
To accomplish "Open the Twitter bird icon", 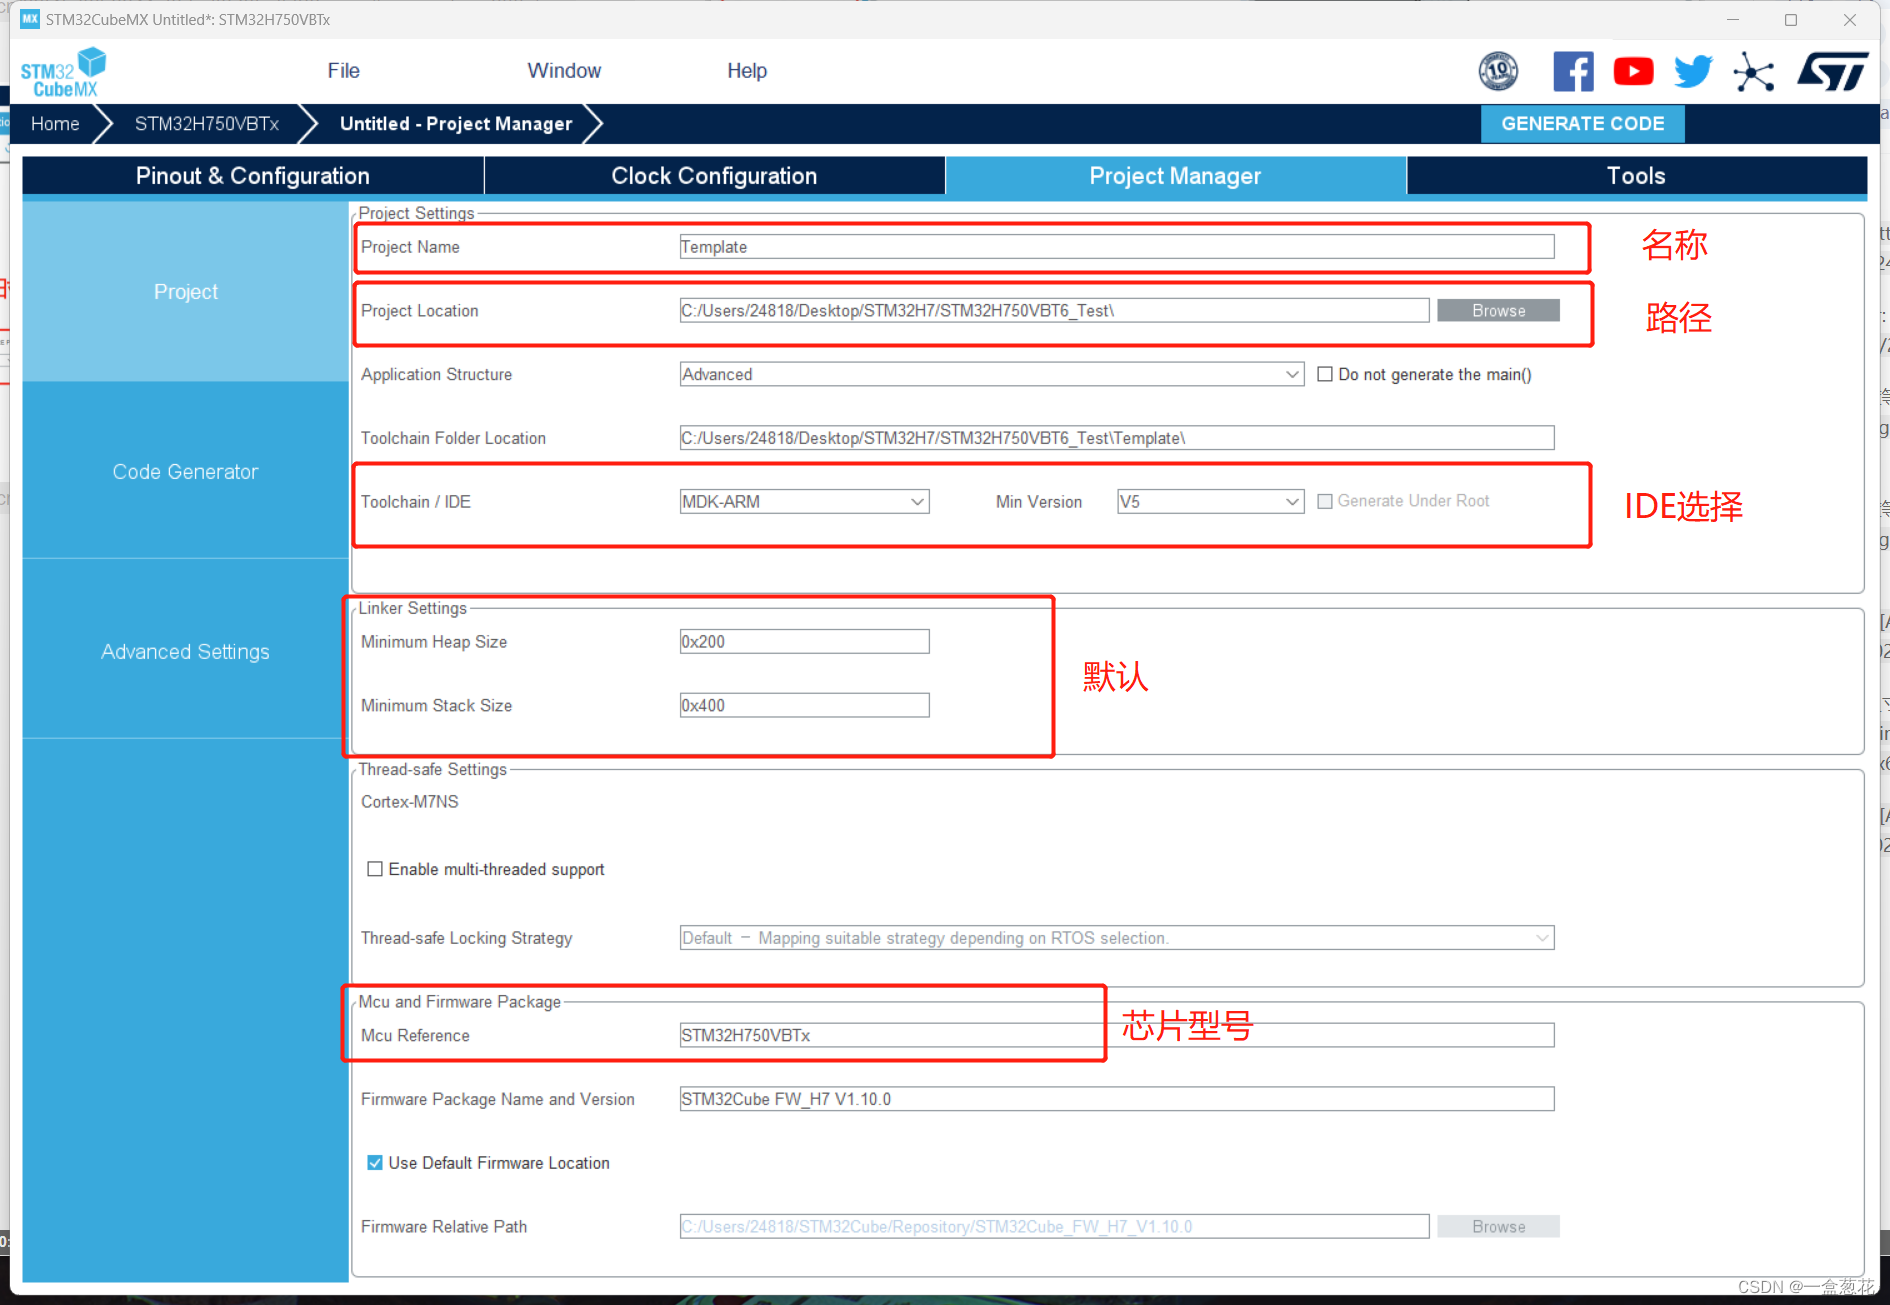I will pos(1693,71).
